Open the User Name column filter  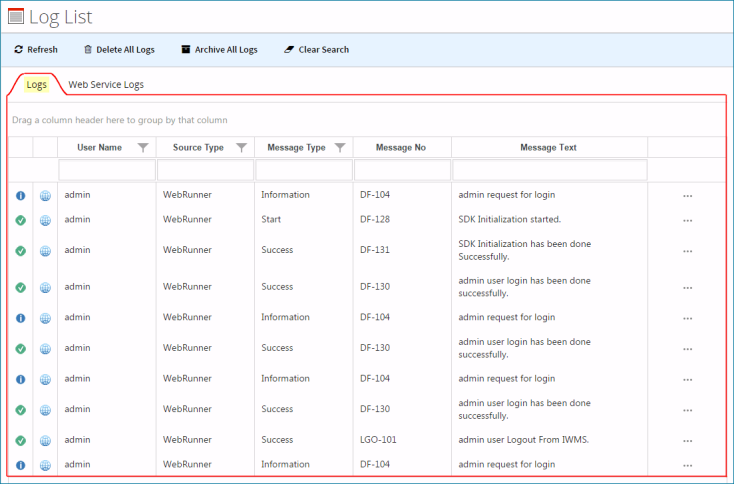pyautogui.click(x=143, y=147)
